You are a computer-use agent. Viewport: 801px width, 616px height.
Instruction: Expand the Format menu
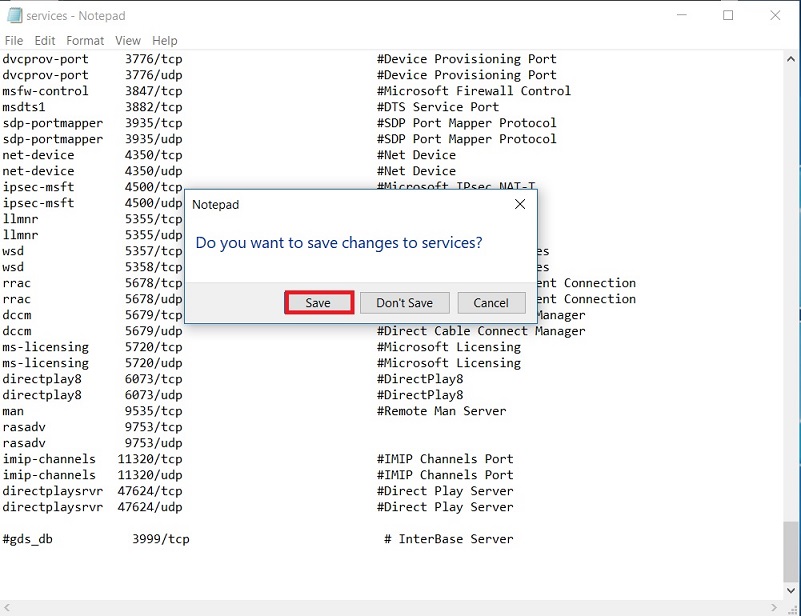[85, 41]
